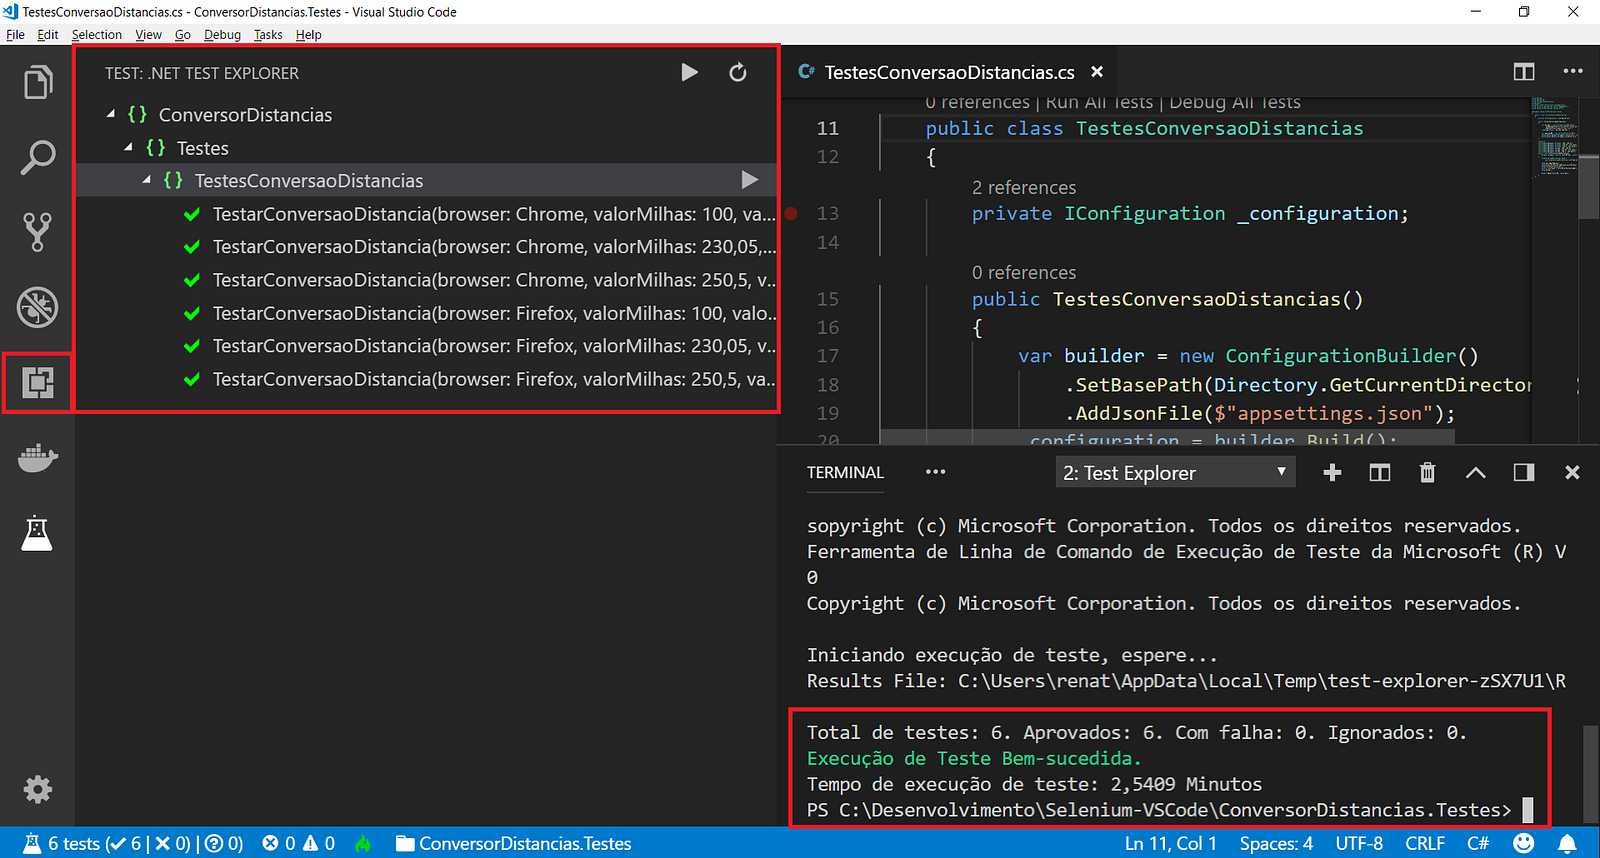
Task: Toggle breakpoint on line 13
Action: coord(791,213)
